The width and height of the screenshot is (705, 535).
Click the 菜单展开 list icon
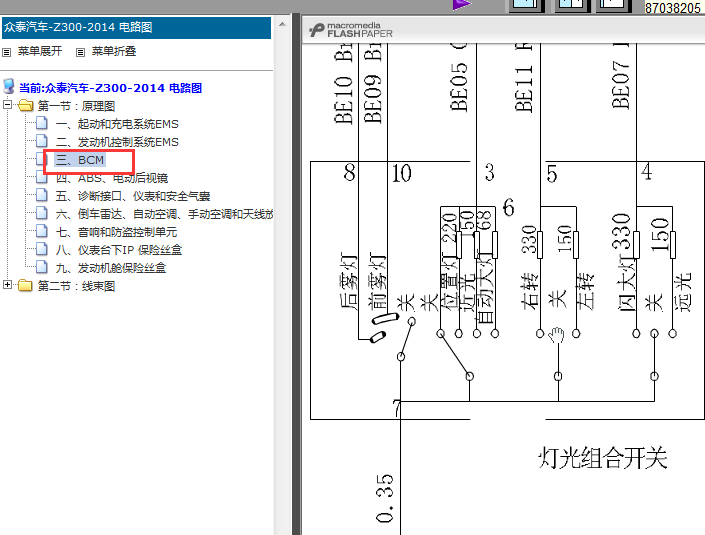coord(6,53)
